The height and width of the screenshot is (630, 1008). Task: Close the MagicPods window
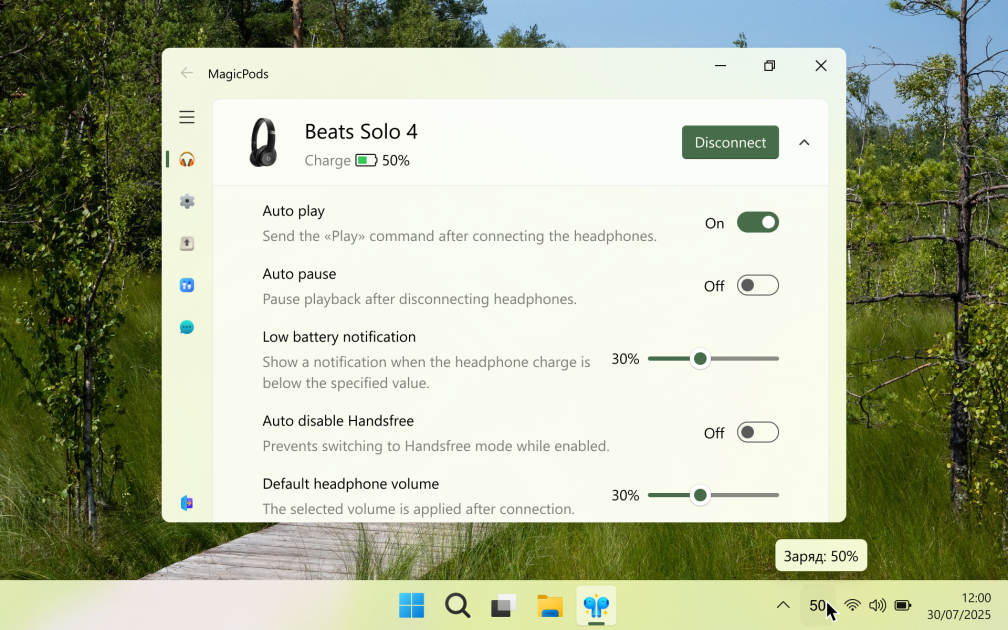820,66
